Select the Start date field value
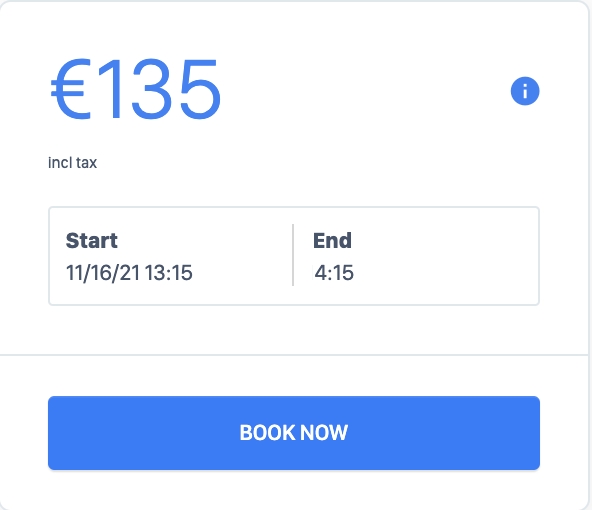 [129, 273]
